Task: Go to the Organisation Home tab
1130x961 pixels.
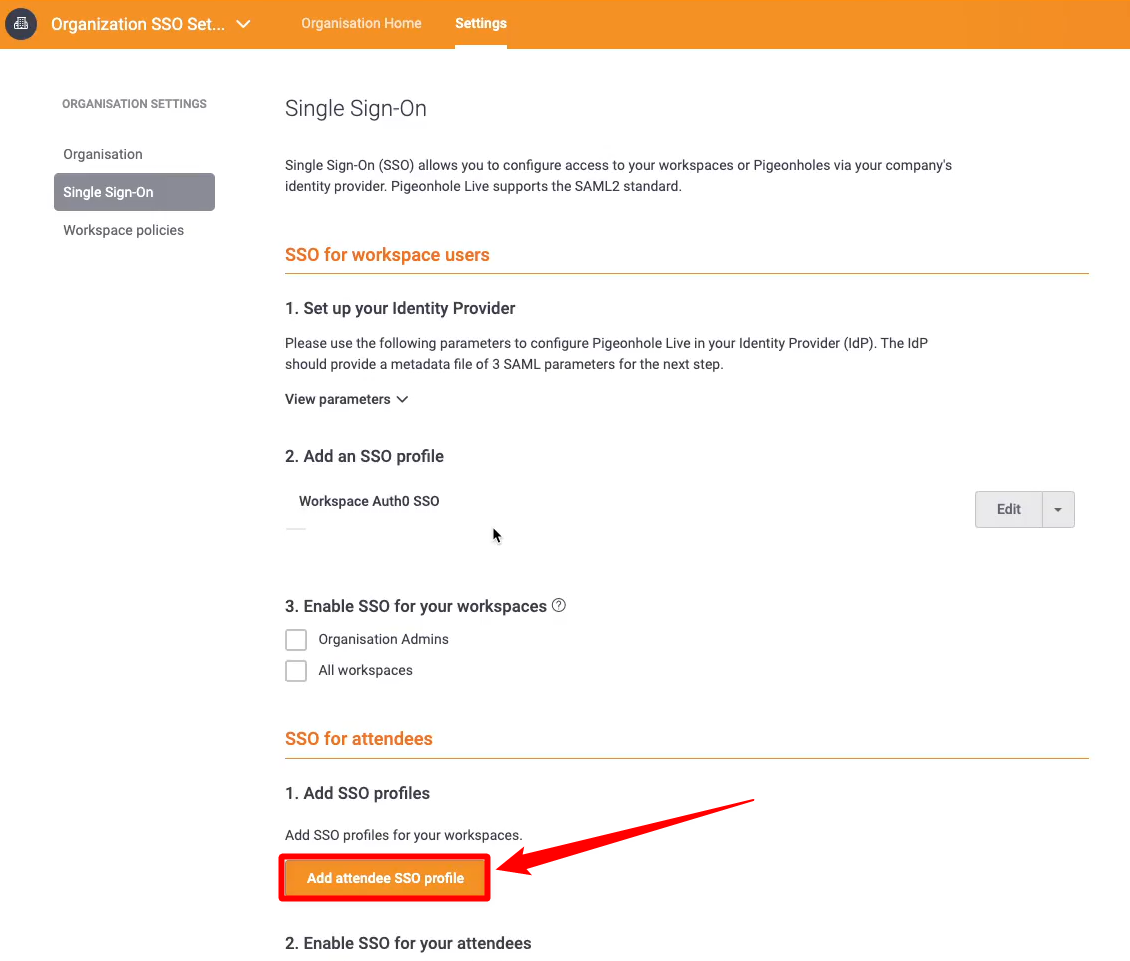Action: tap(361, 23)
